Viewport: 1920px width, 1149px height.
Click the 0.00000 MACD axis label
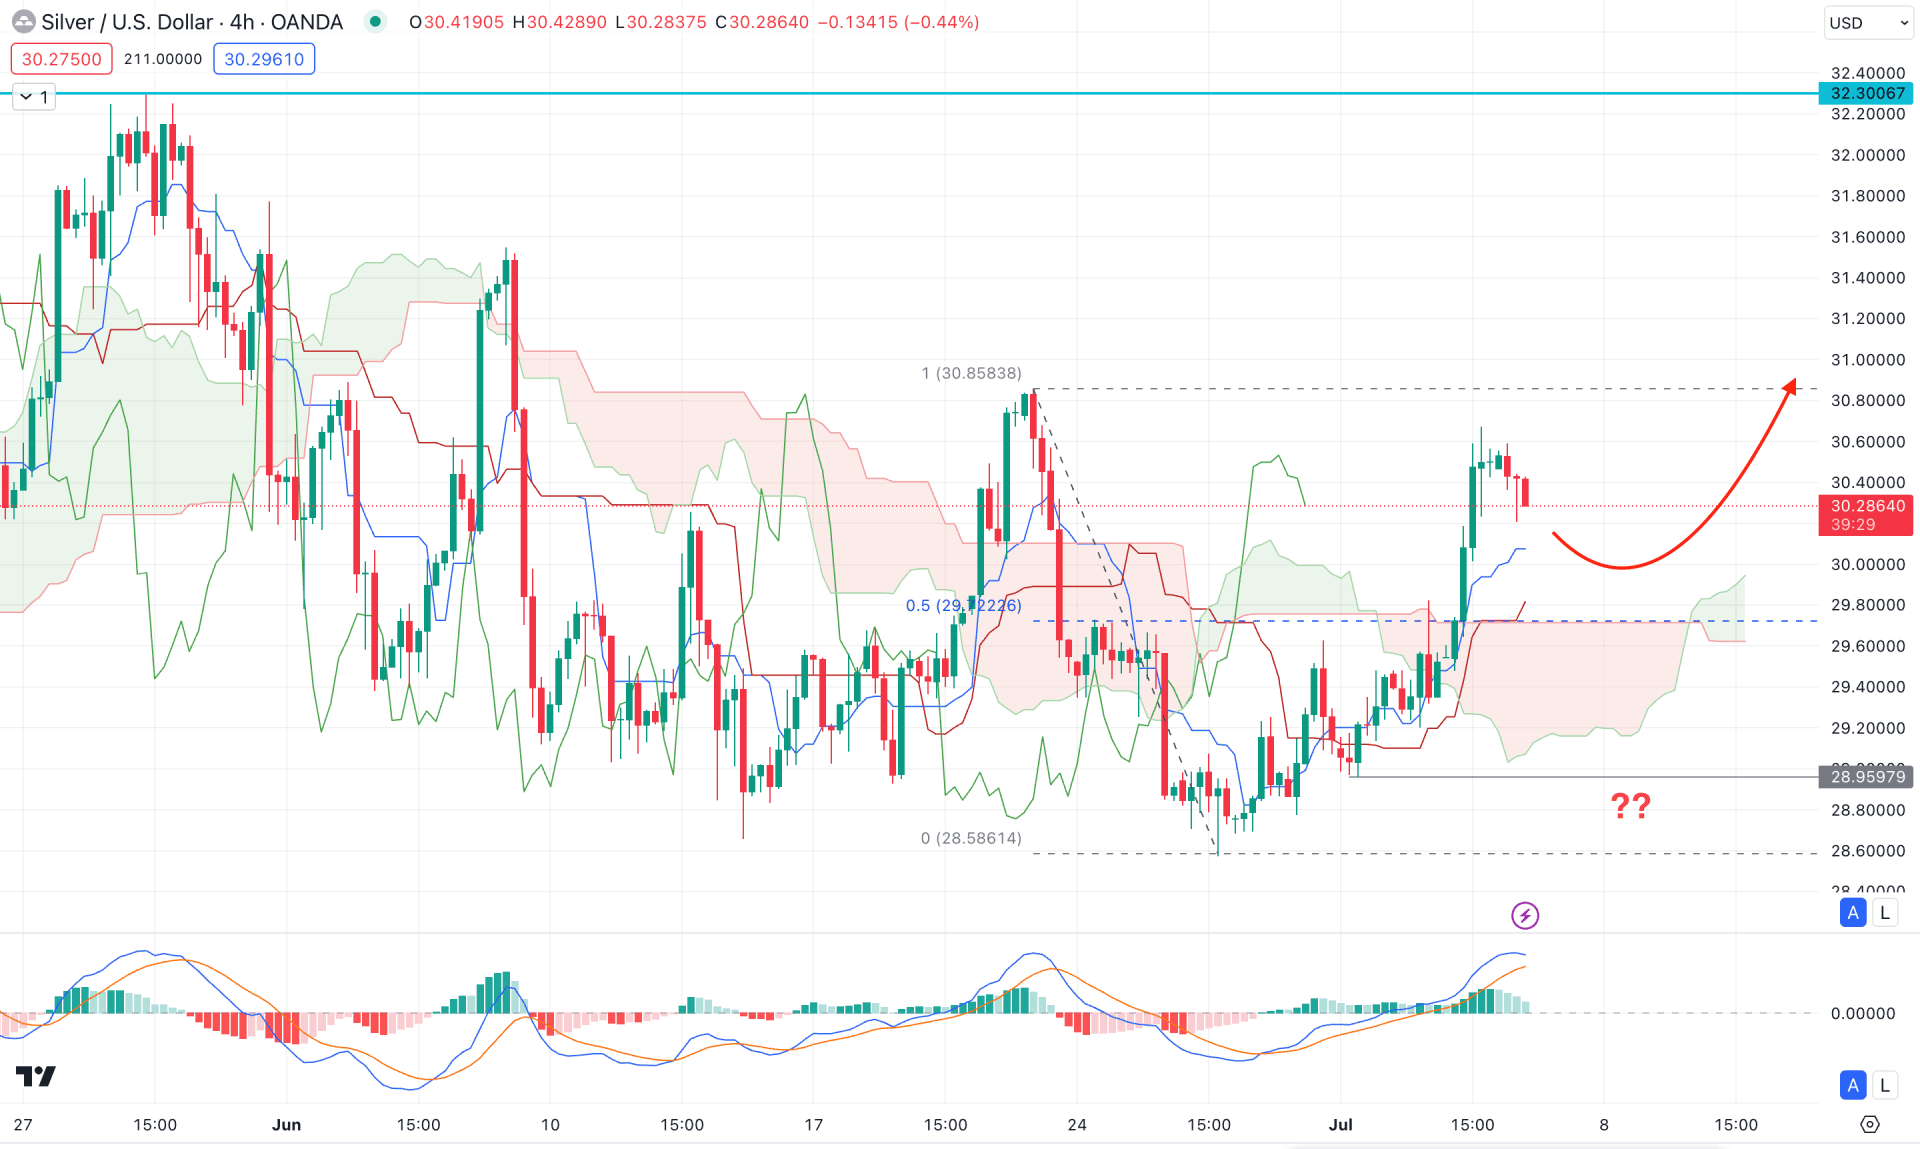coord(1862,1013)
